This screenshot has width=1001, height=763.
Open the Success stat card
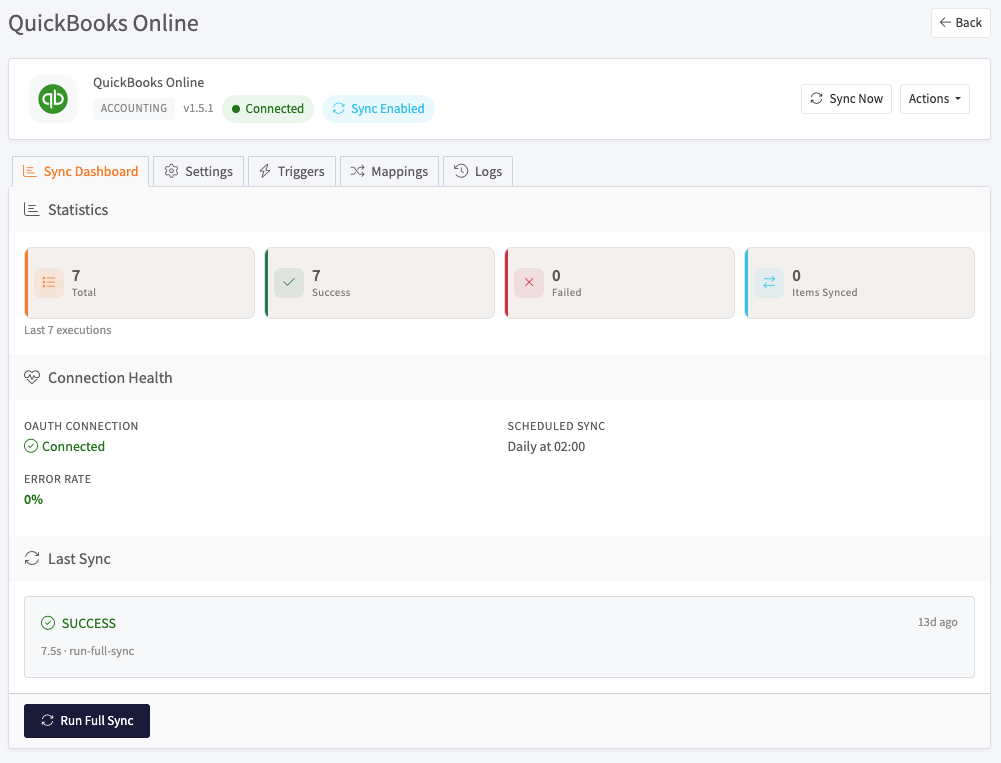(380, 283)
